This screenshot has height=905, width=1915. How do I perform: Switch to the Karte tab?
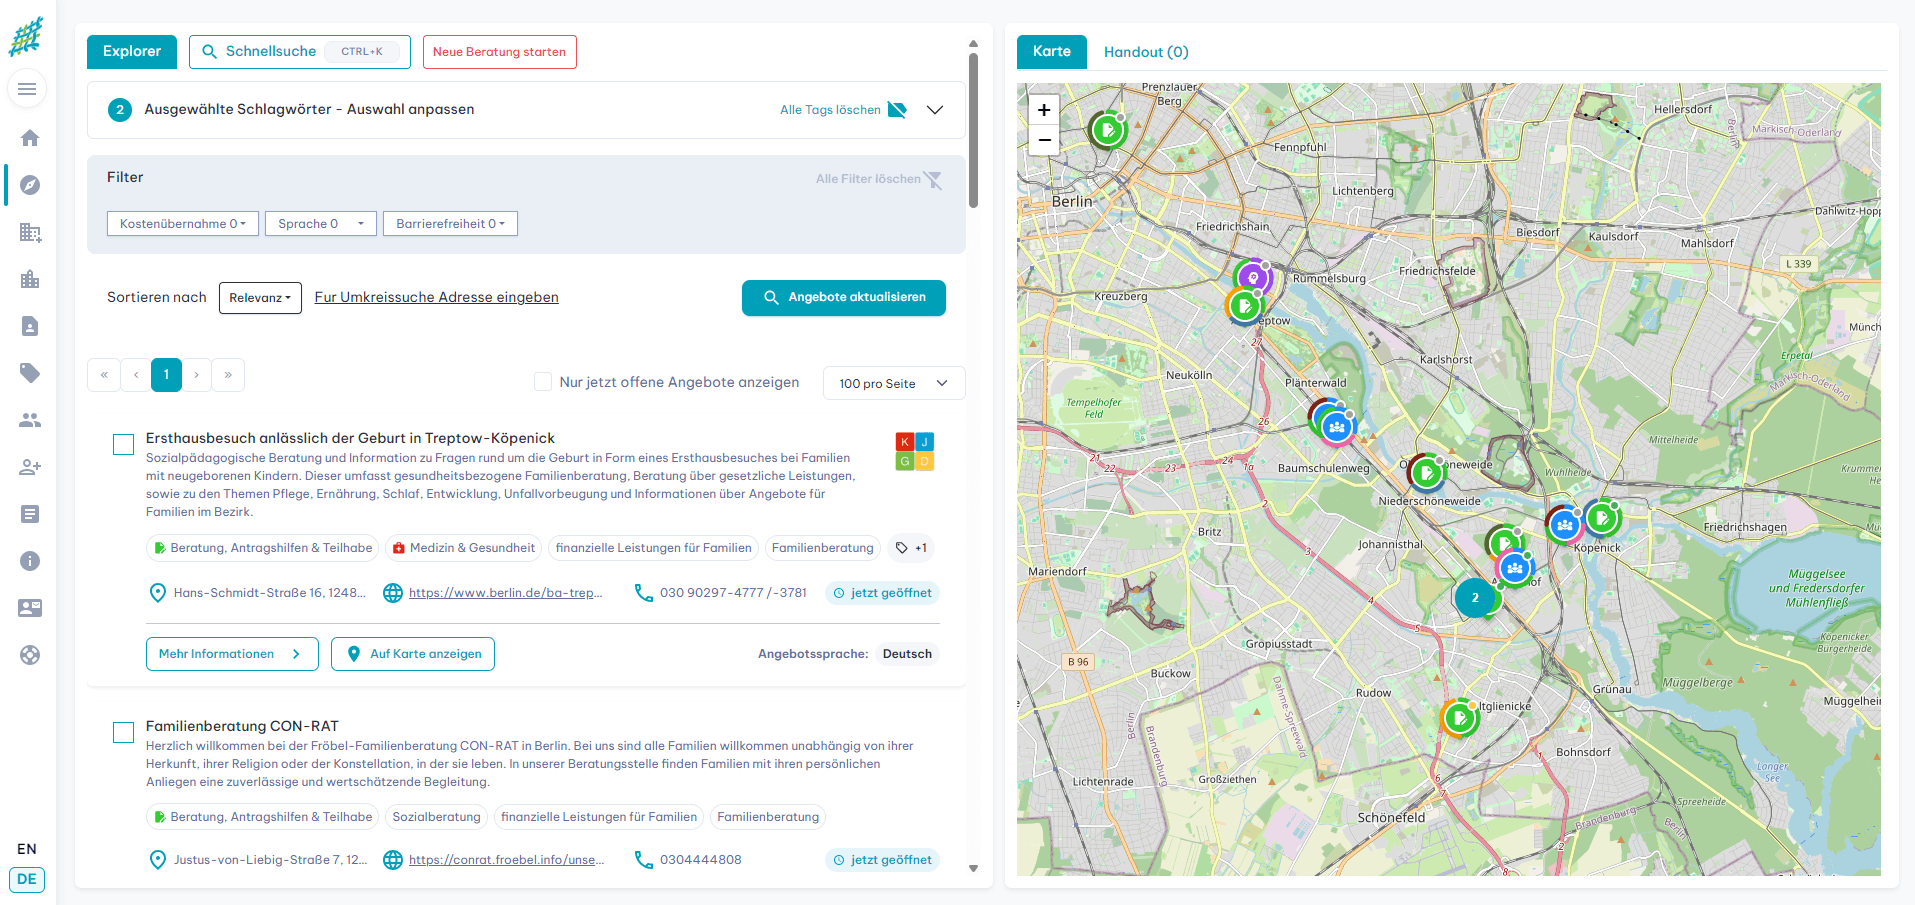click(1052, 52)
